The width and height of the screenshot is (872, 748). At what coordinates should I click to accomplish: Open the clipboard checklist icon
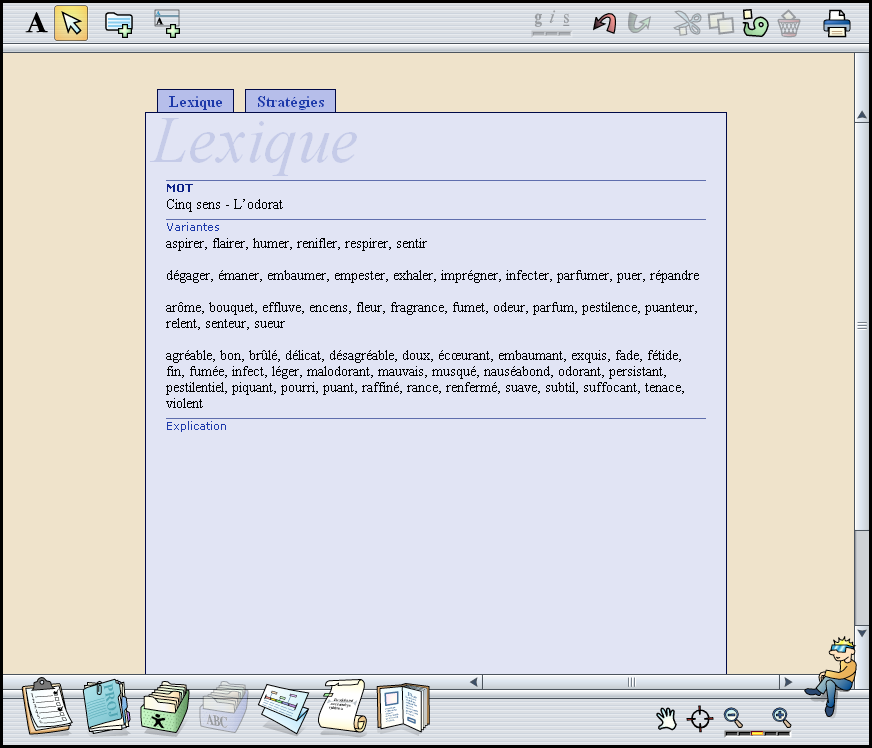tap(47, 706)
